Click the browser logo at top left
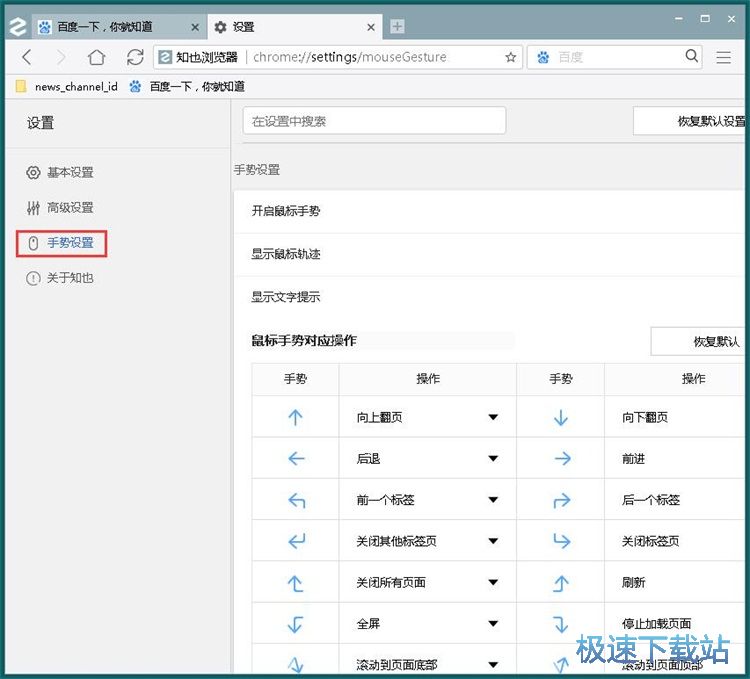 [x=18, y=27]
